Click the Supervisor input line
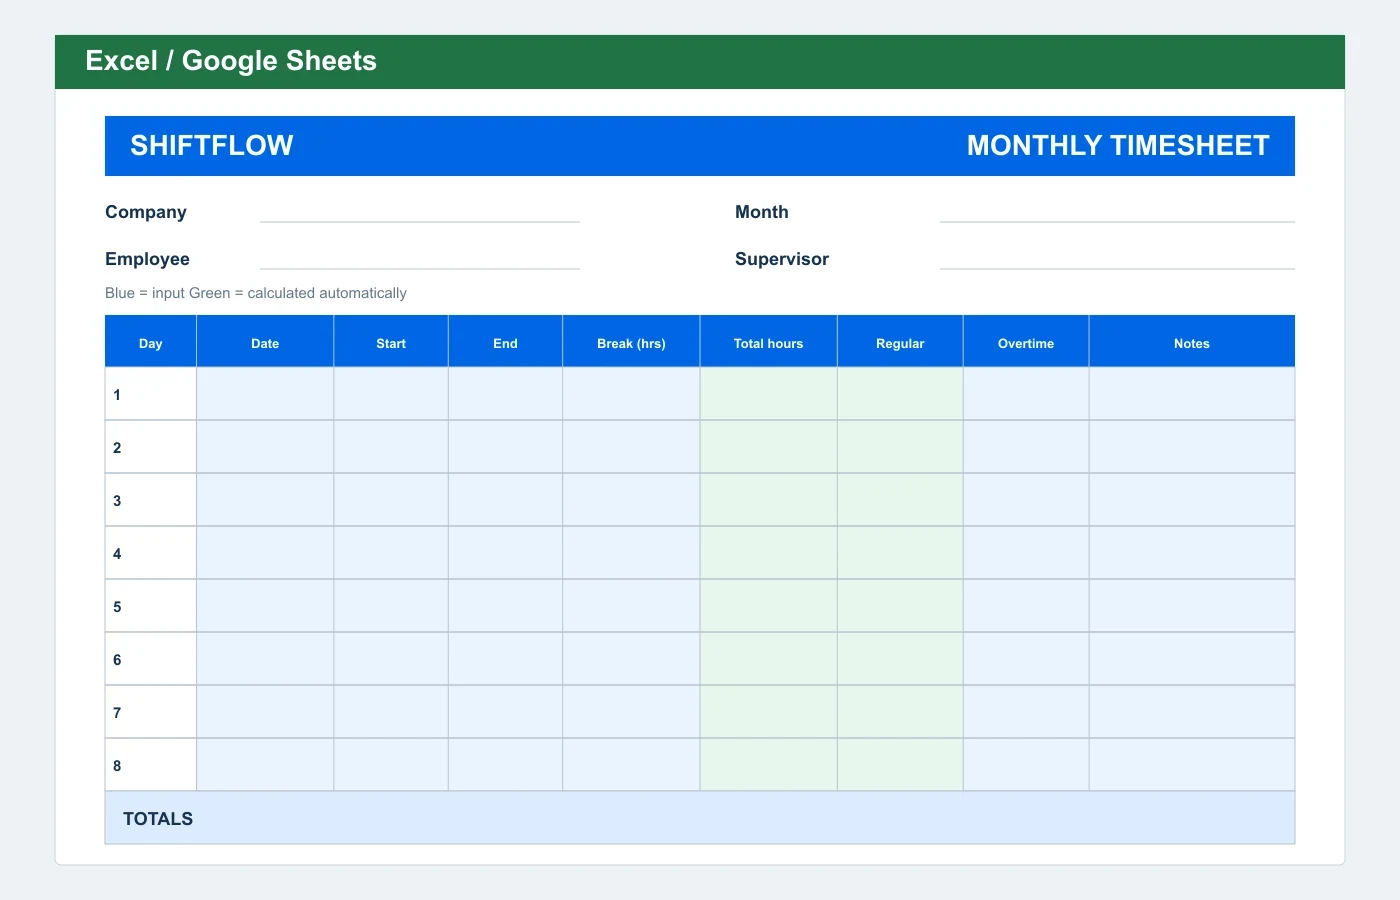The image size is (1400, 900). point(1117,259)
